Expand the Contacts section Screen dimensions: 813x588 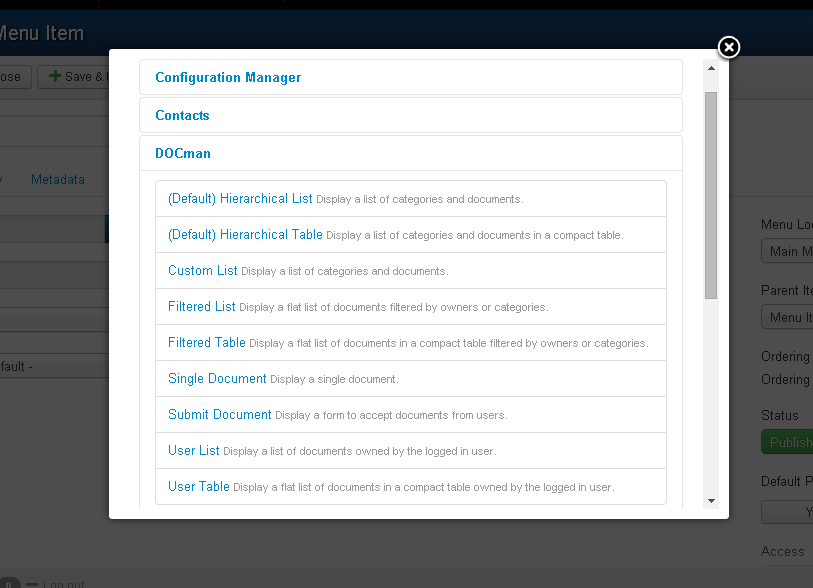pos(182,115)
